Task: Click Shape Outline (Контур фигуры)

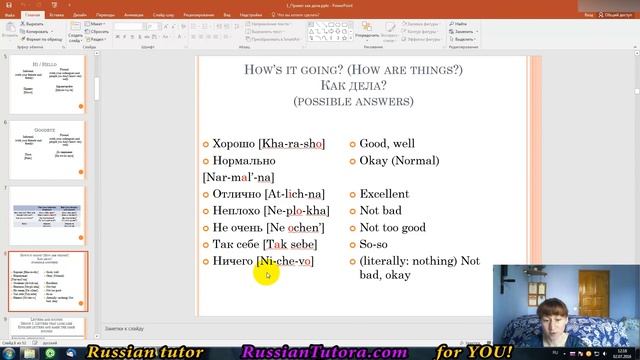Action: [x=419, y=31]
